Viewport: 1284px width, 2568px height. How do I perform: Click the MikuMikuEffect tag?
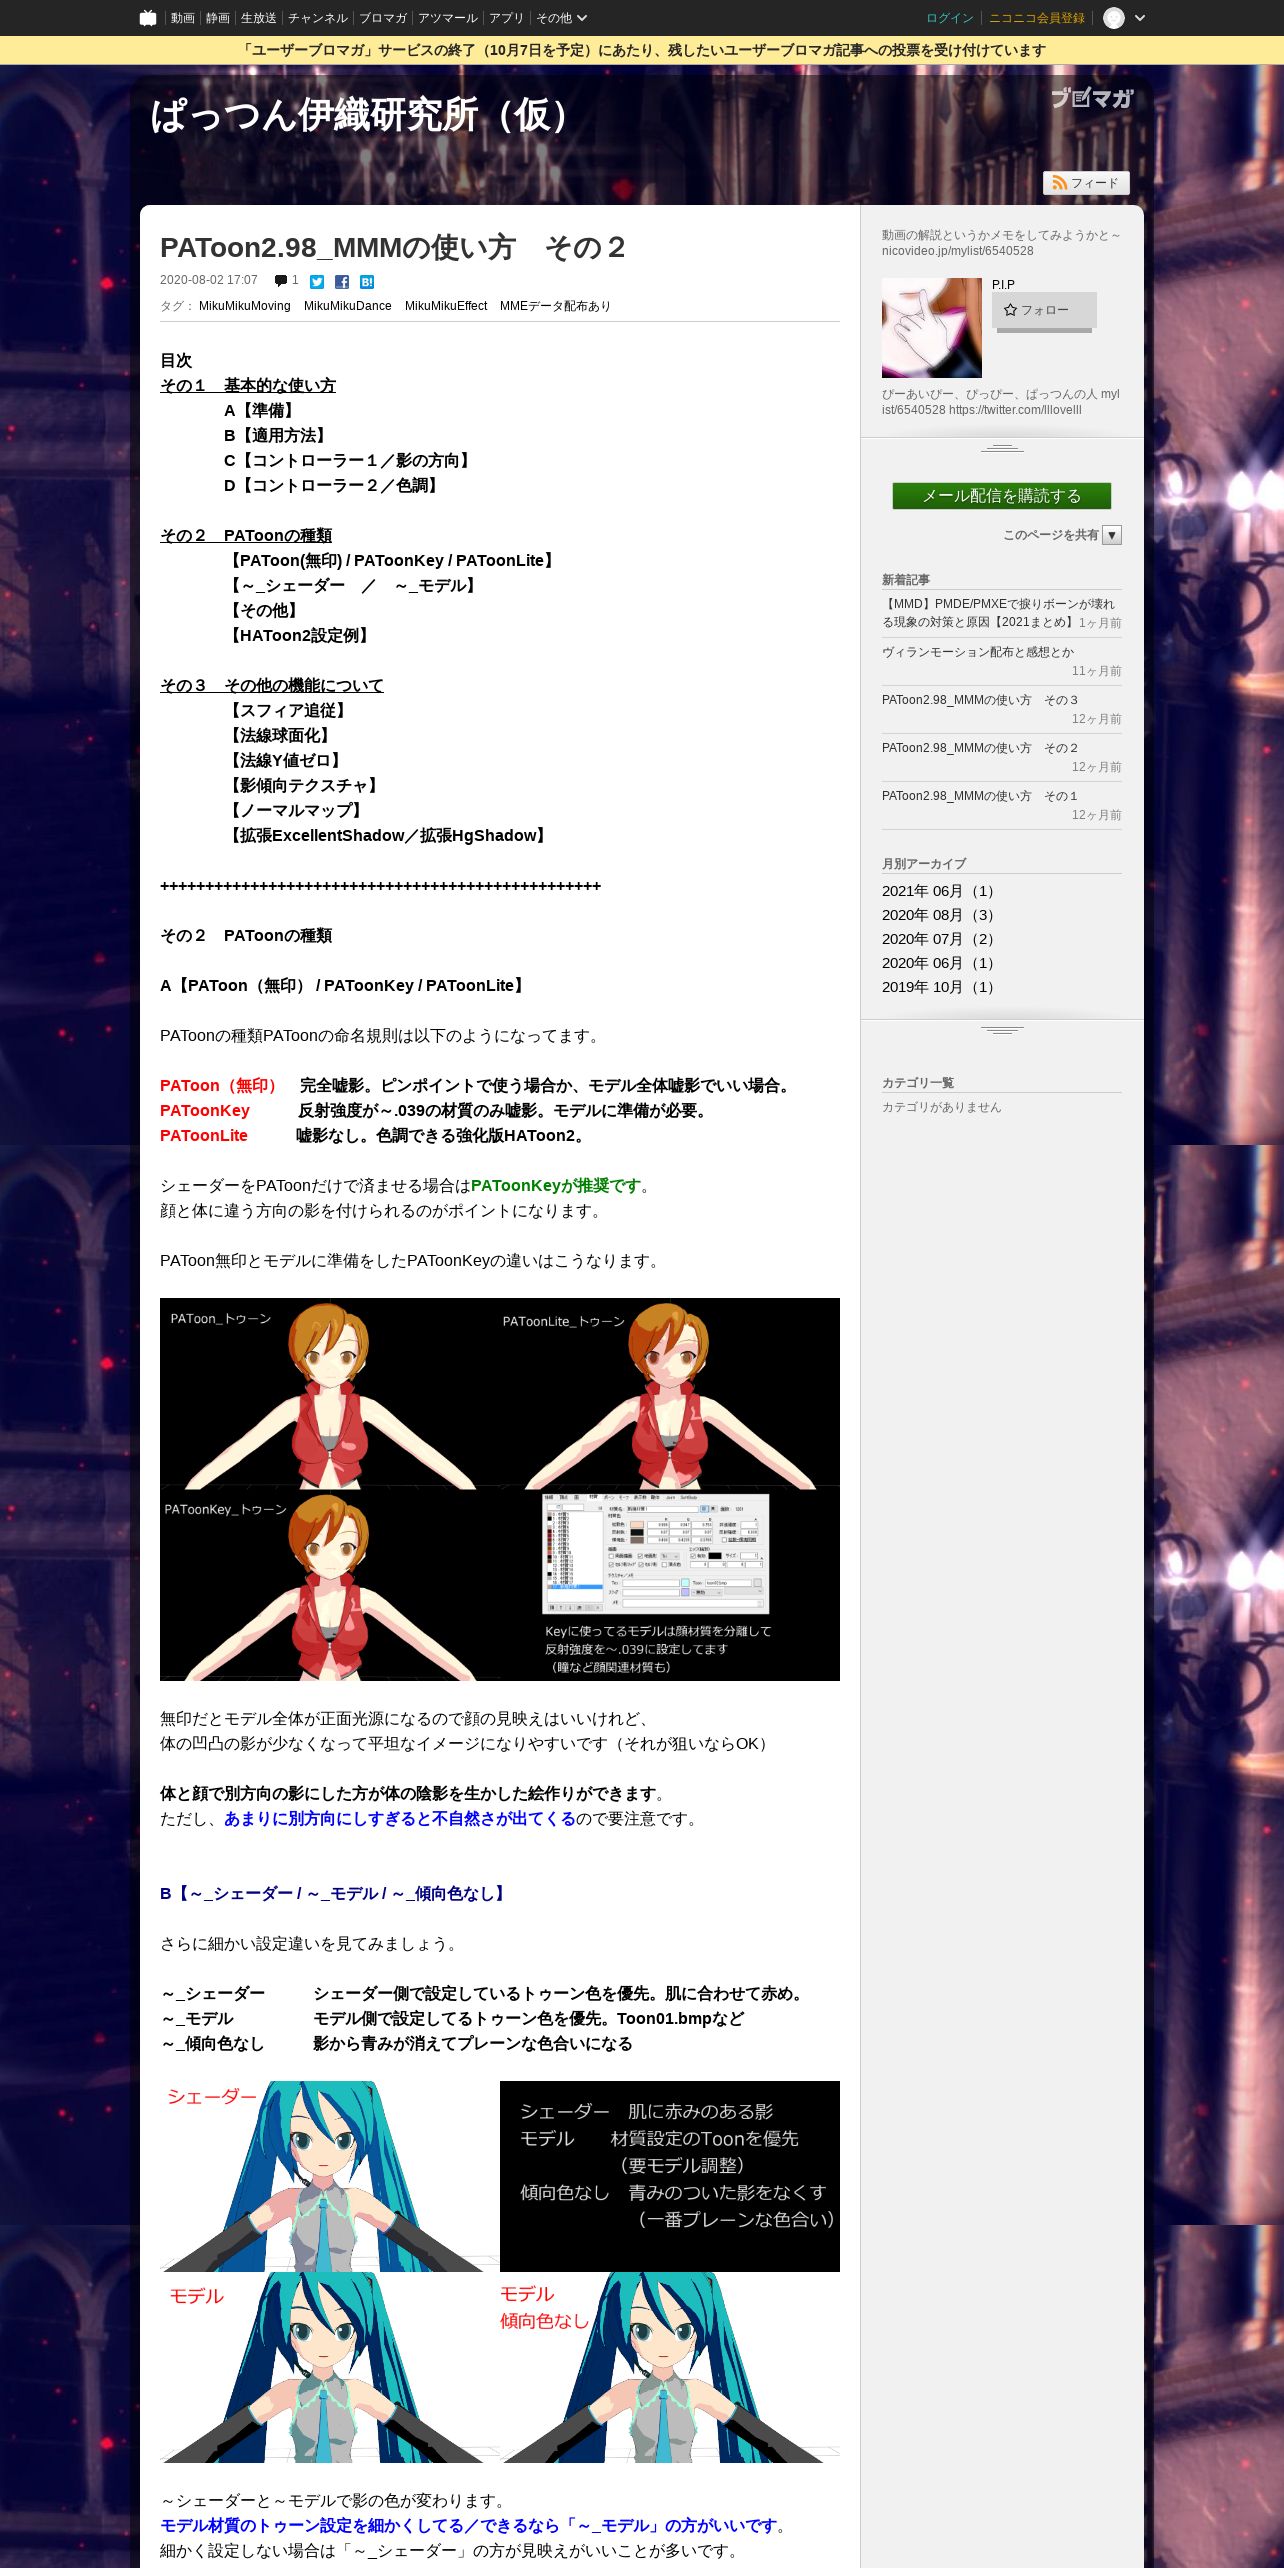(x=446, y=306)
